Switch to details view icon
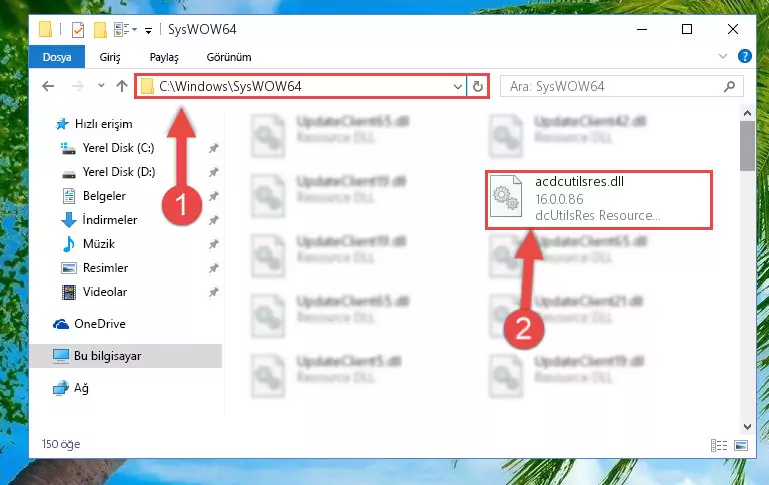Image resolution: width=769 pixels, height=485 pixels. tap(719, 445)
